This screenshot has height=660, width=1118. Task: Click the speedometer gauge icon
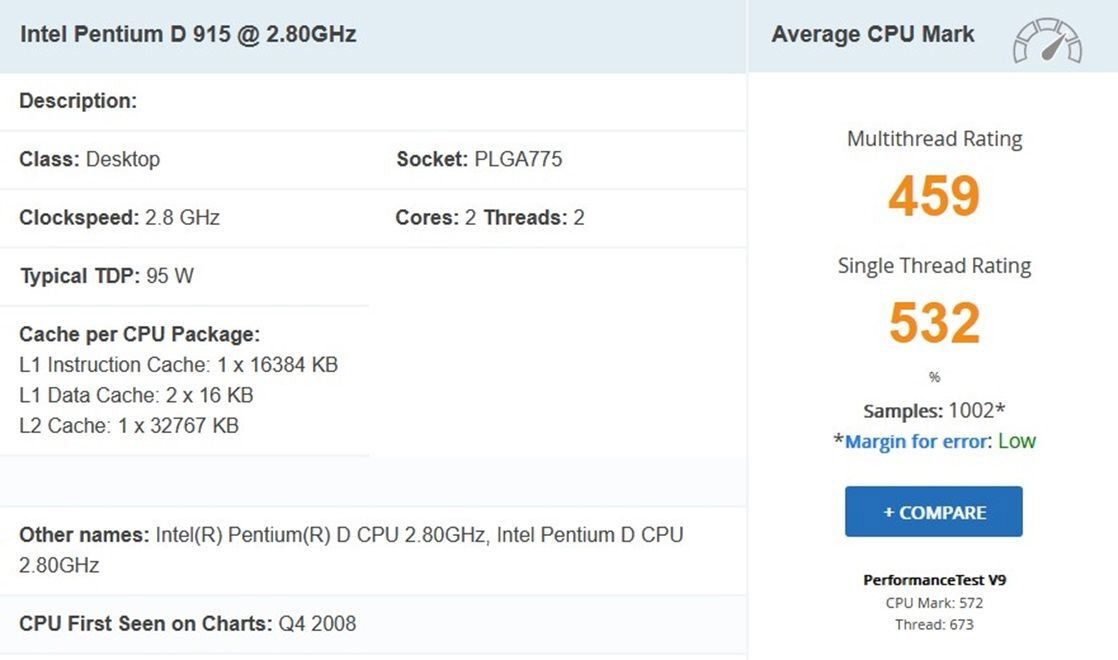[x=1047, y=41]
